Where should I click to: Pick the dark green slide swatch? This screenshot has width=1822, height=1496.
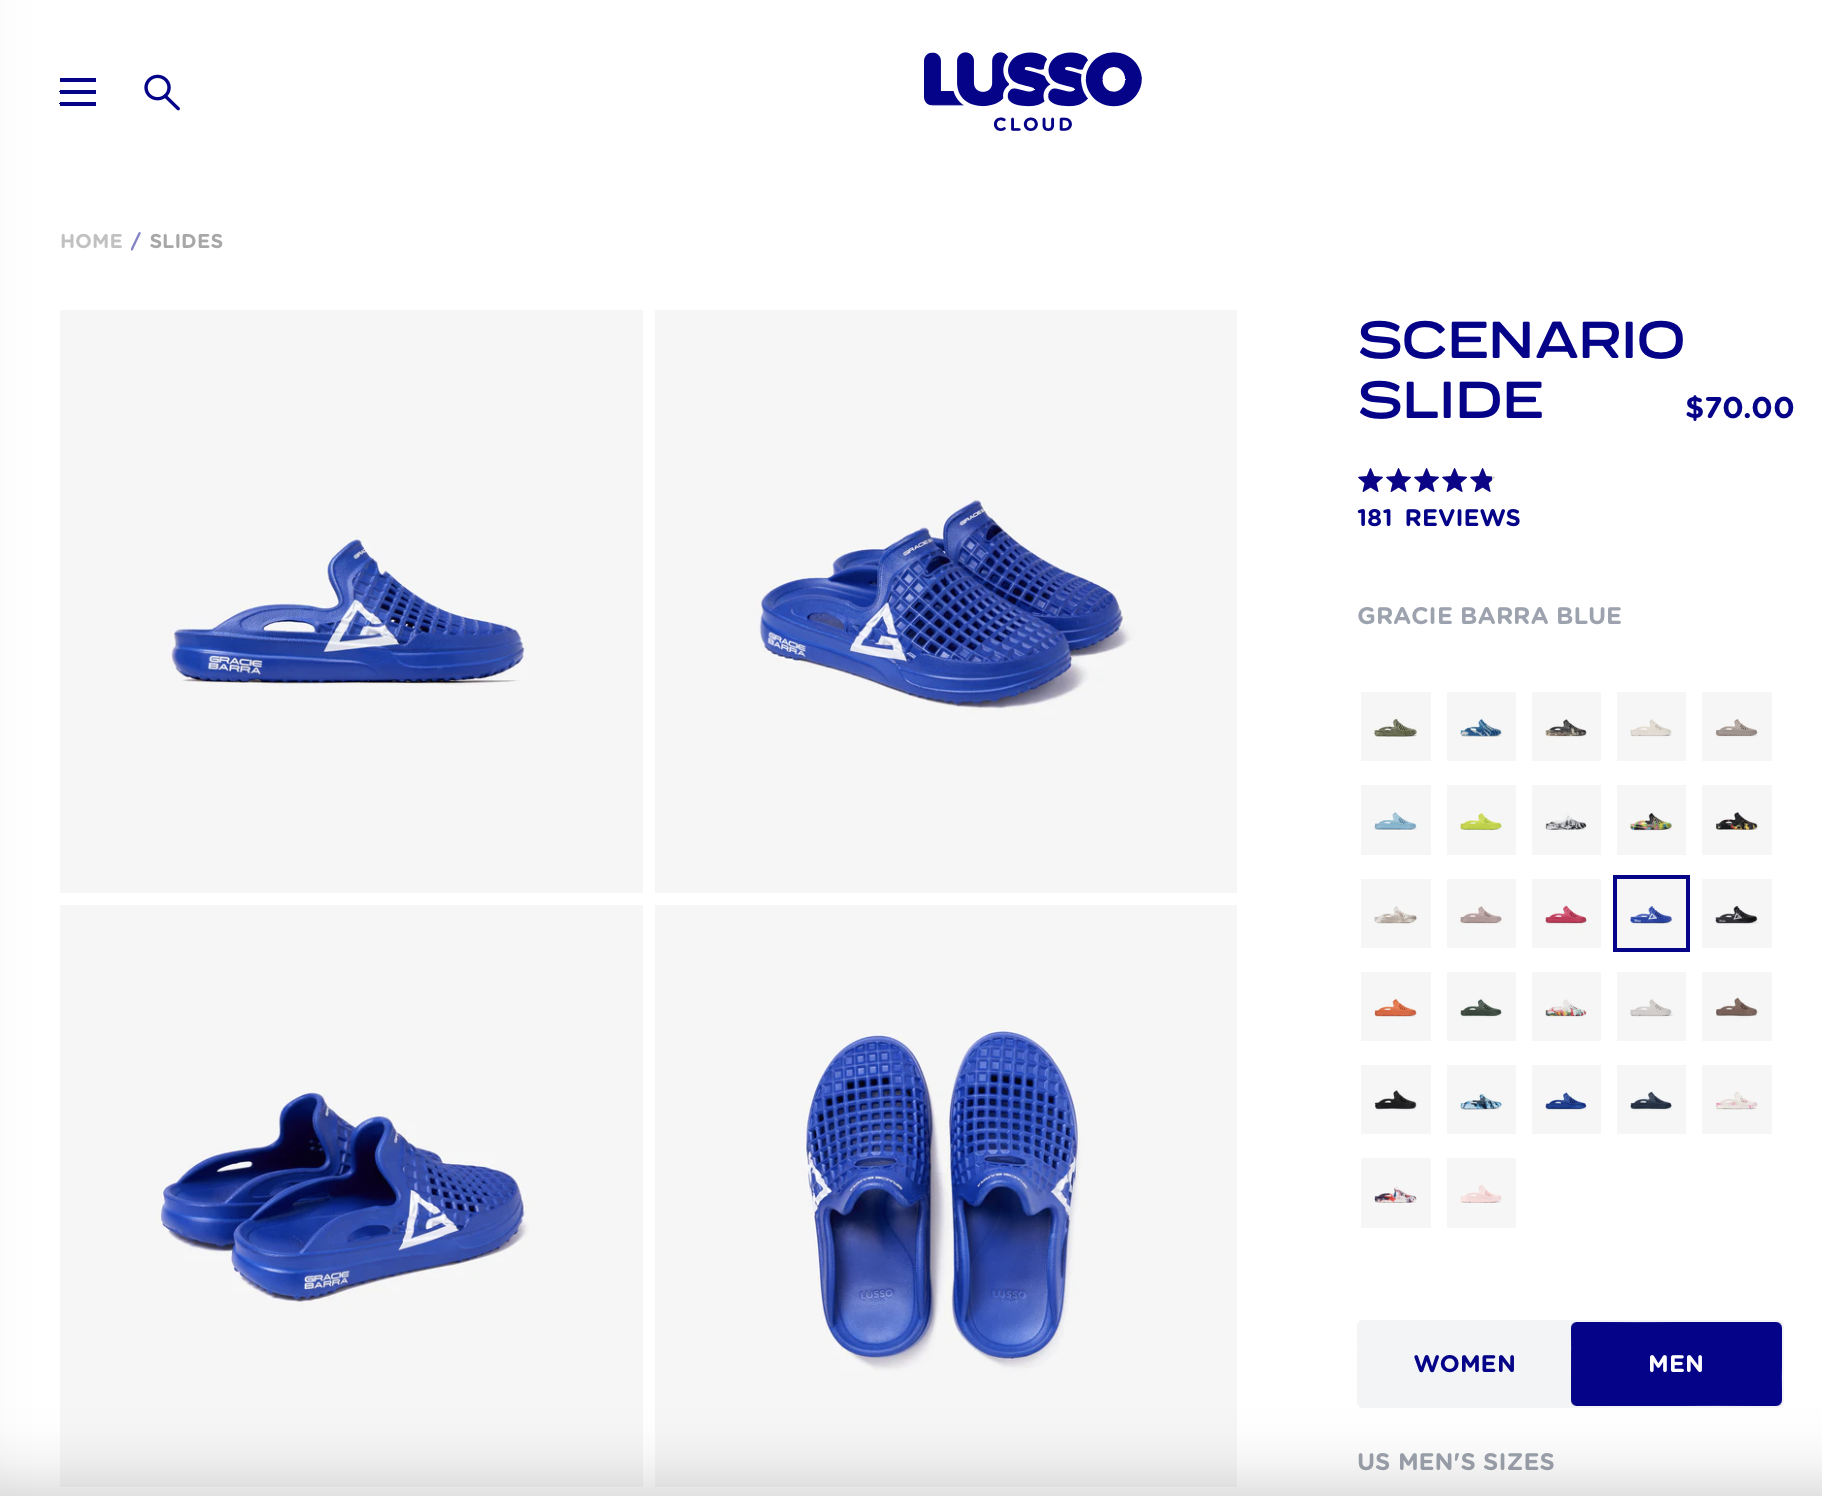1481,1007
